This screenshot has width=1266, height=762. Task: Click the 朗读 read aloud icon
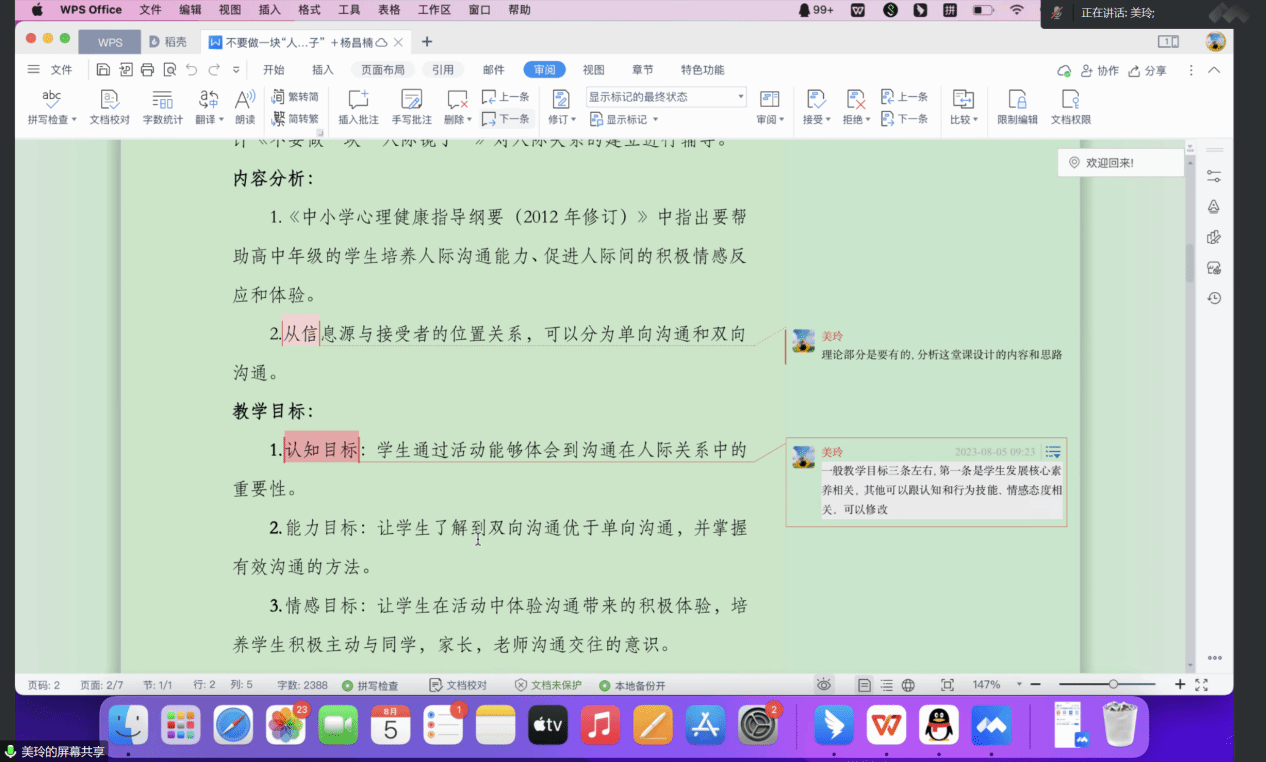[x=244, y=100]
